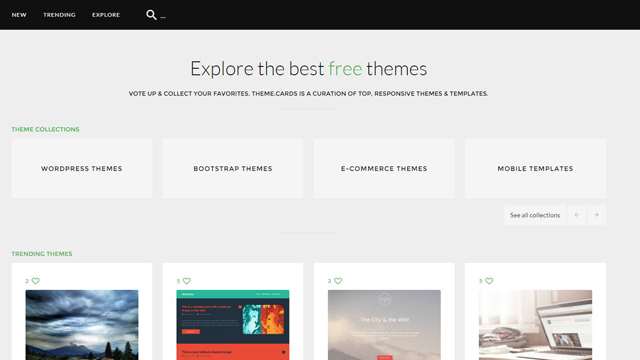Image resolution: width=640 pixels, height=360 pixels.
Task: Like the laptop desk theme heart icon
Action: pyautogui.click(x=489, y=281)
